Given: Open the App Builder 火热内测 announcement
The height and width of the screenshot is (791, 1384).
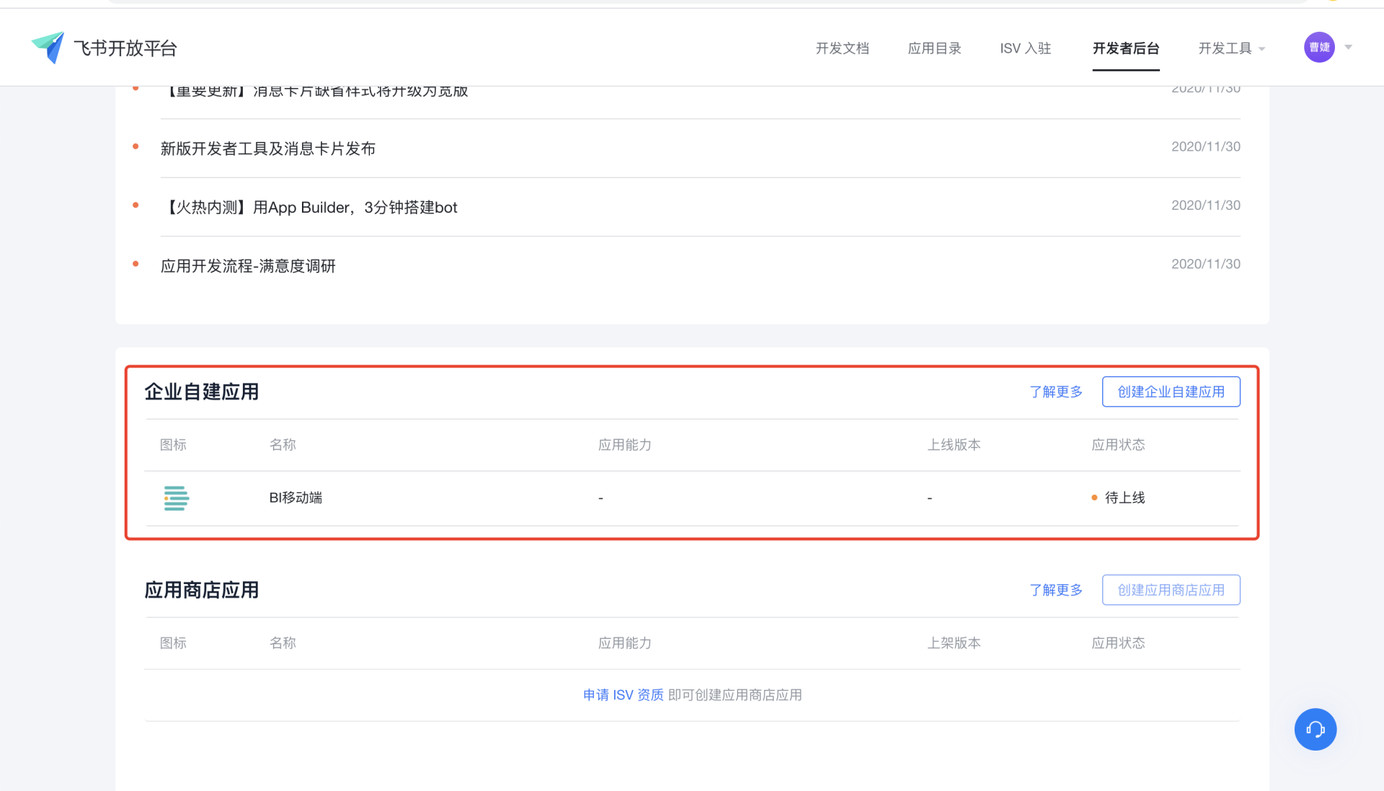Looking at the screenshot, I should [x=309, y=208].
